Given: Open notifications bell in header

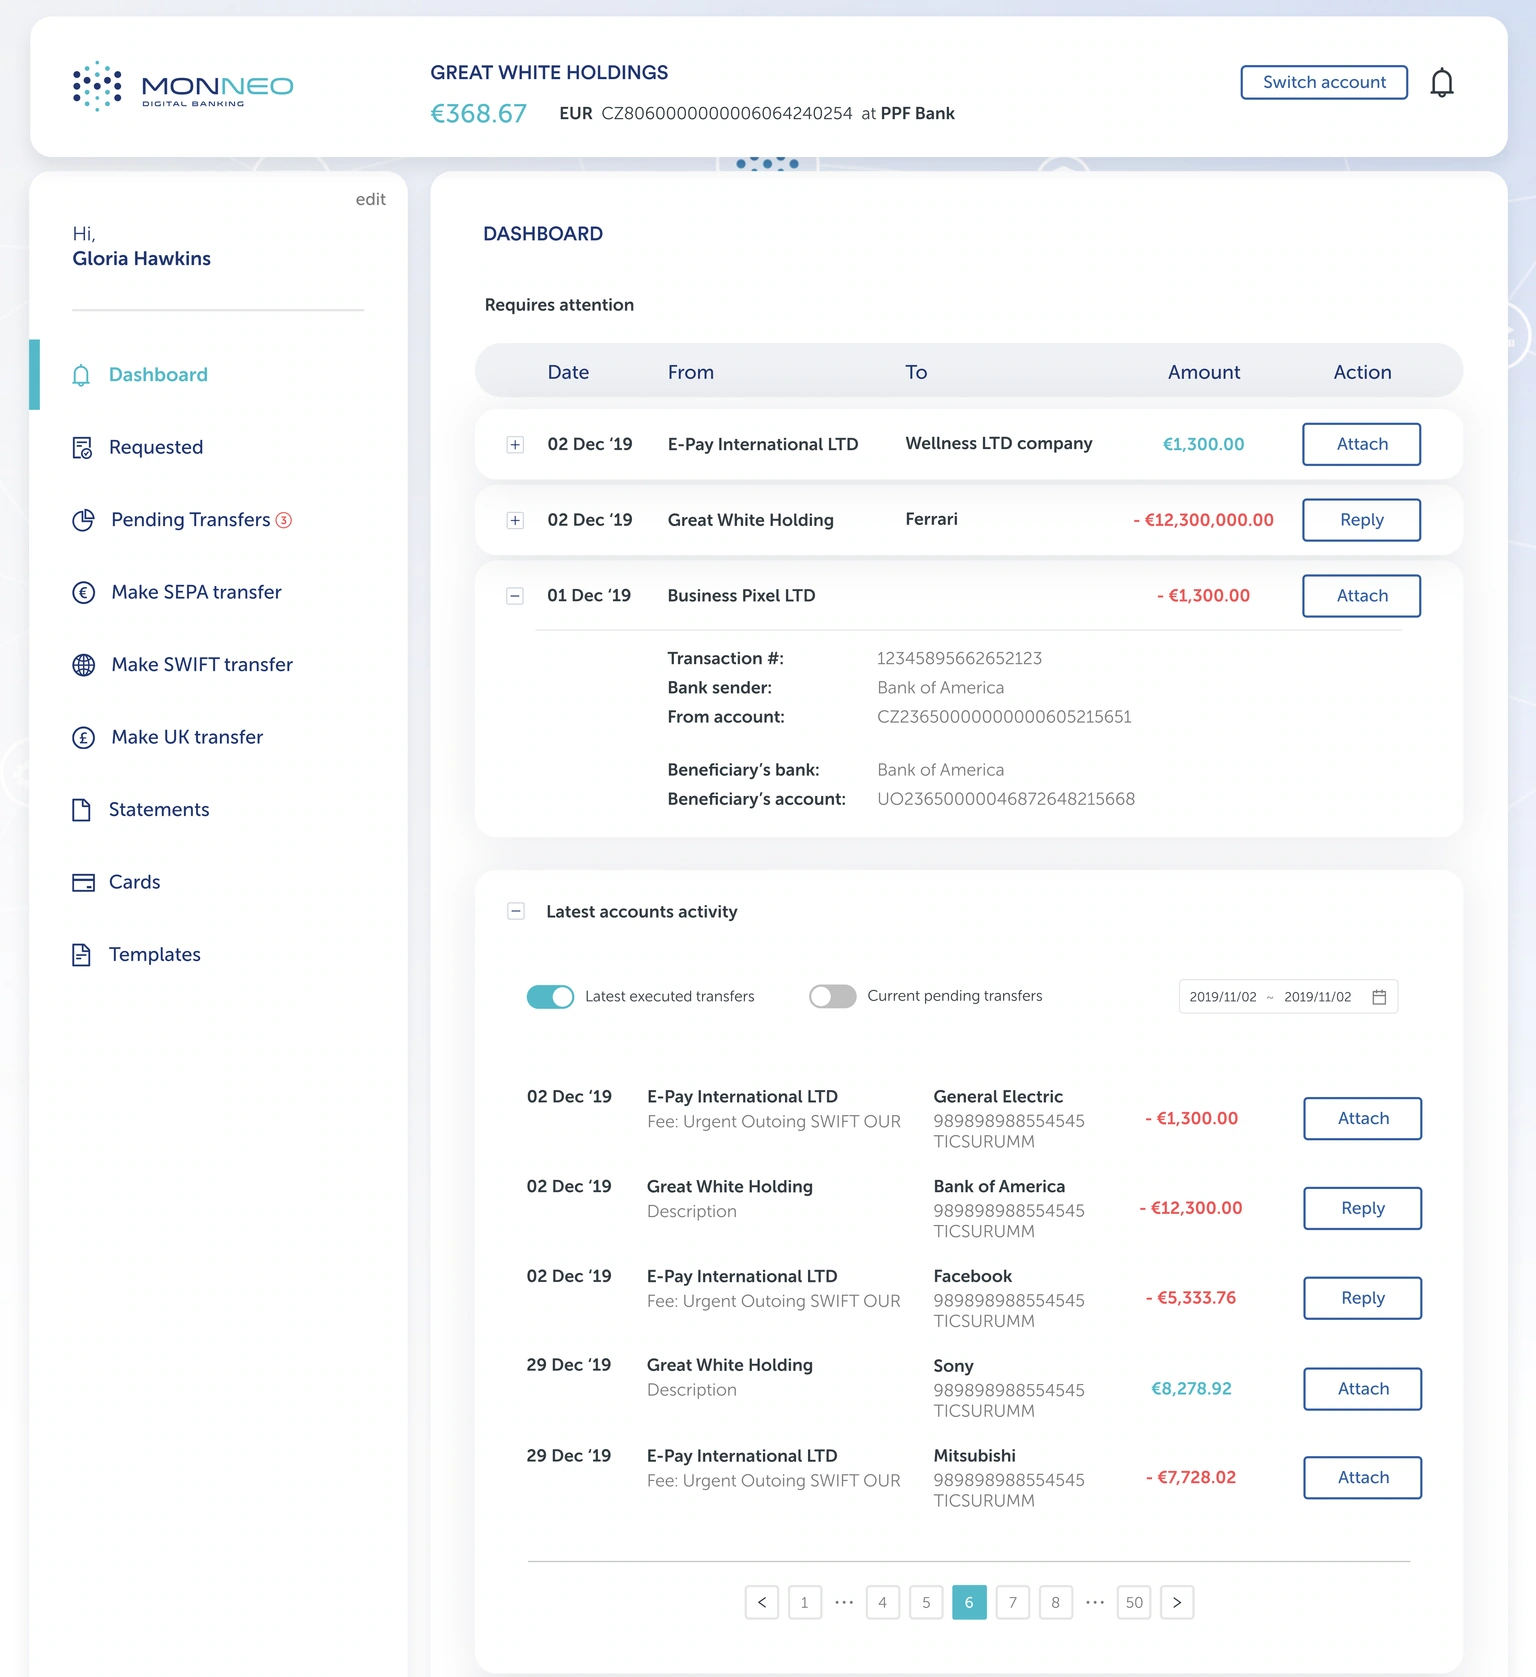Looking at the screenshot, I should coord(1441,83).
